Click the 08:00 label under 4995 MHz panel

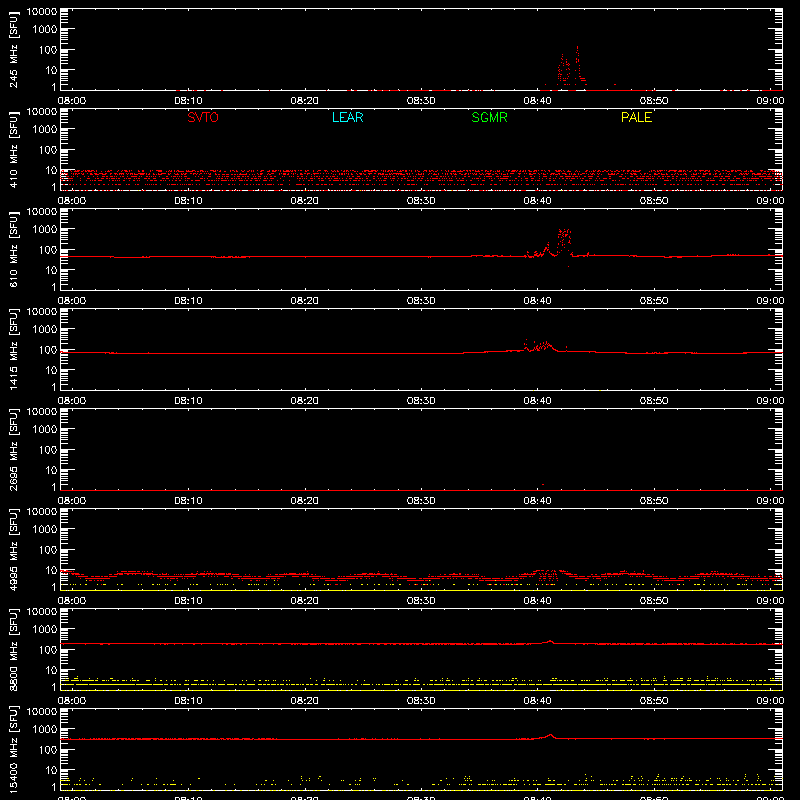click(x=71, y=601)
